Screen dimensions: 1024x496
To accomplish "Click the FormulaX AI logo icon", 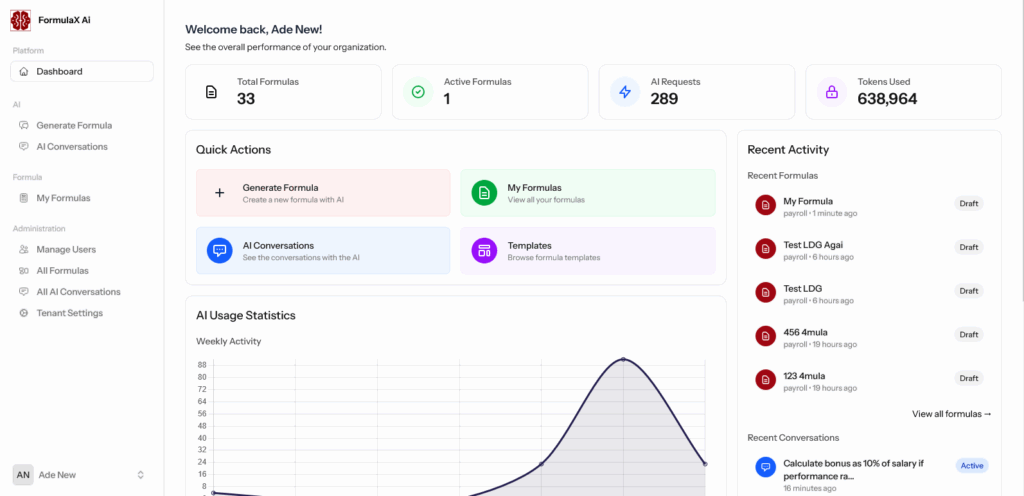I will pos(20,20).
